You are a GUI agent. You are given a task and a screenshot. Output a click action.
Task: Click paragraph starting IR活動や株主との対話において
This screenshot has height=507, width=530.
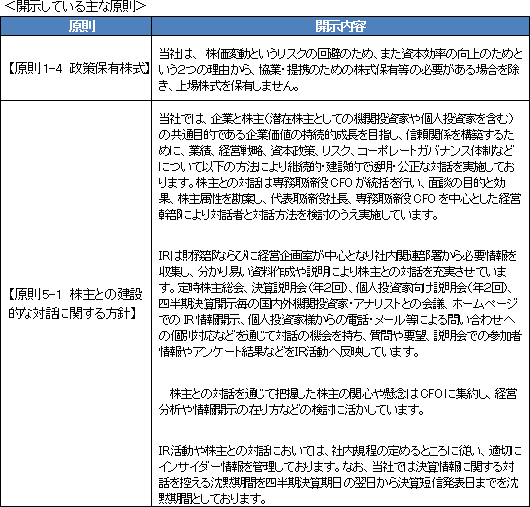(x=340, y=474)
